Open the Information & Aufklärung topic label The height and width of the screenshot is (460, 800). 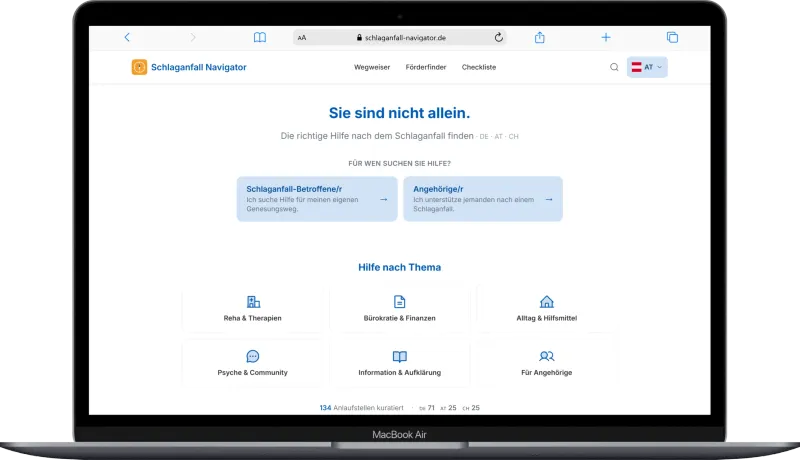(399, 372)
